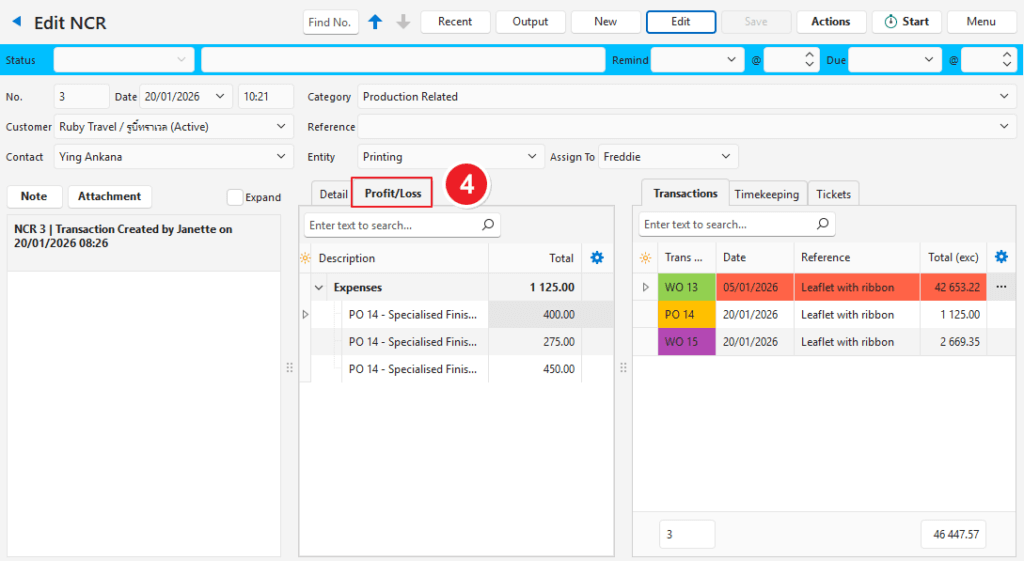Click the Find No. input field
Image resolution: width=1024 pixels, height=561 pixels.
pos(330,22)
